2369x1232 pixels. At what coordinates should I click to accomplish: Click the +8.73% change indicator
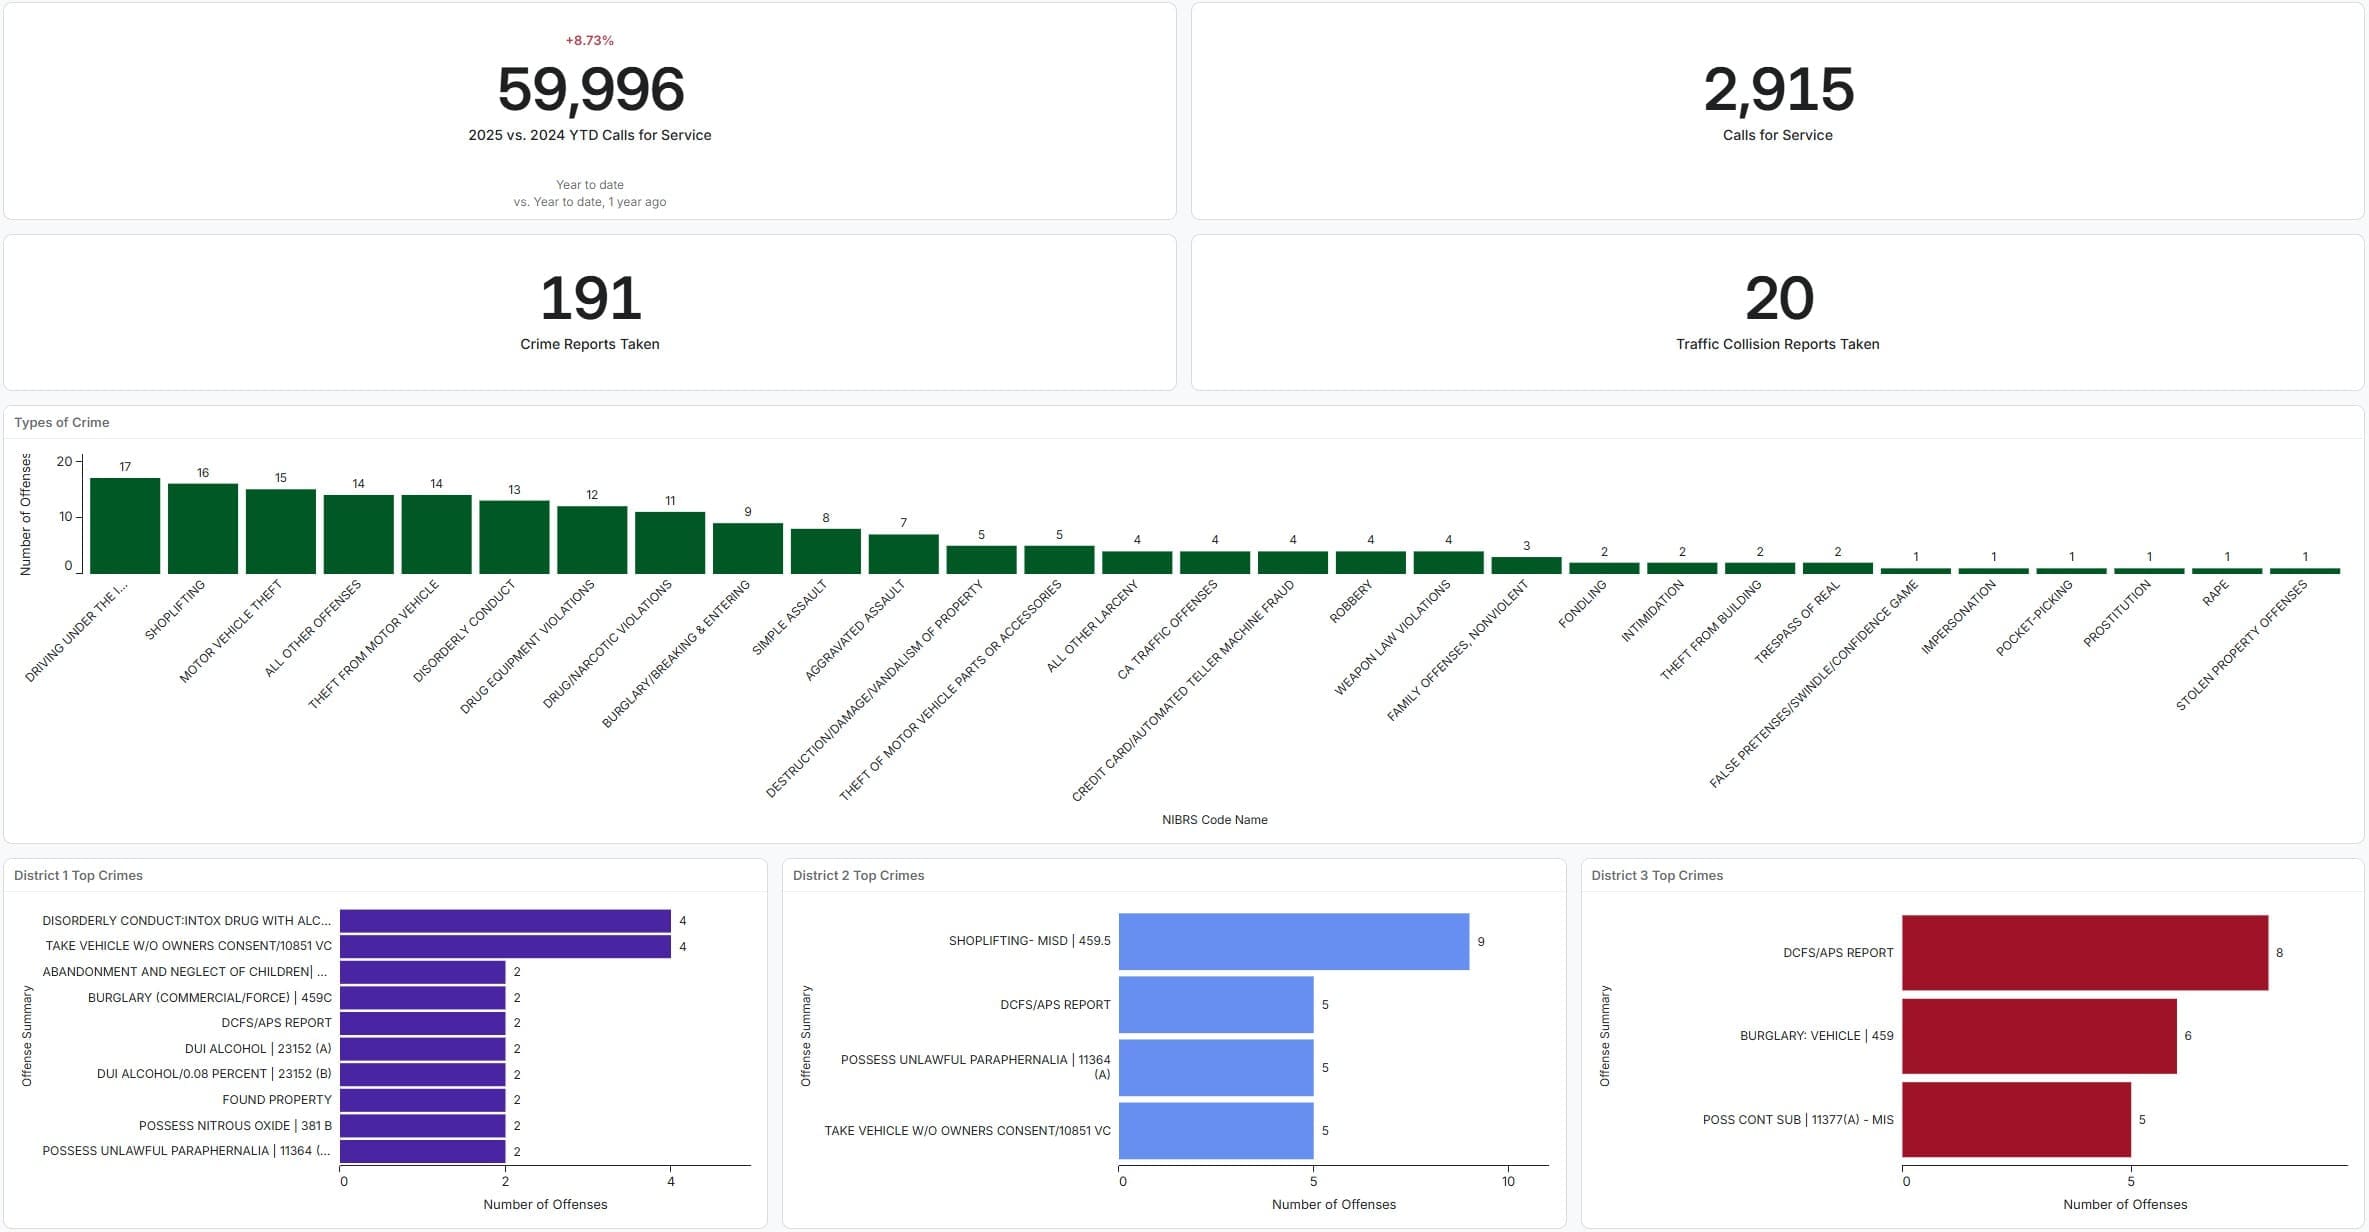click(589, 41)
